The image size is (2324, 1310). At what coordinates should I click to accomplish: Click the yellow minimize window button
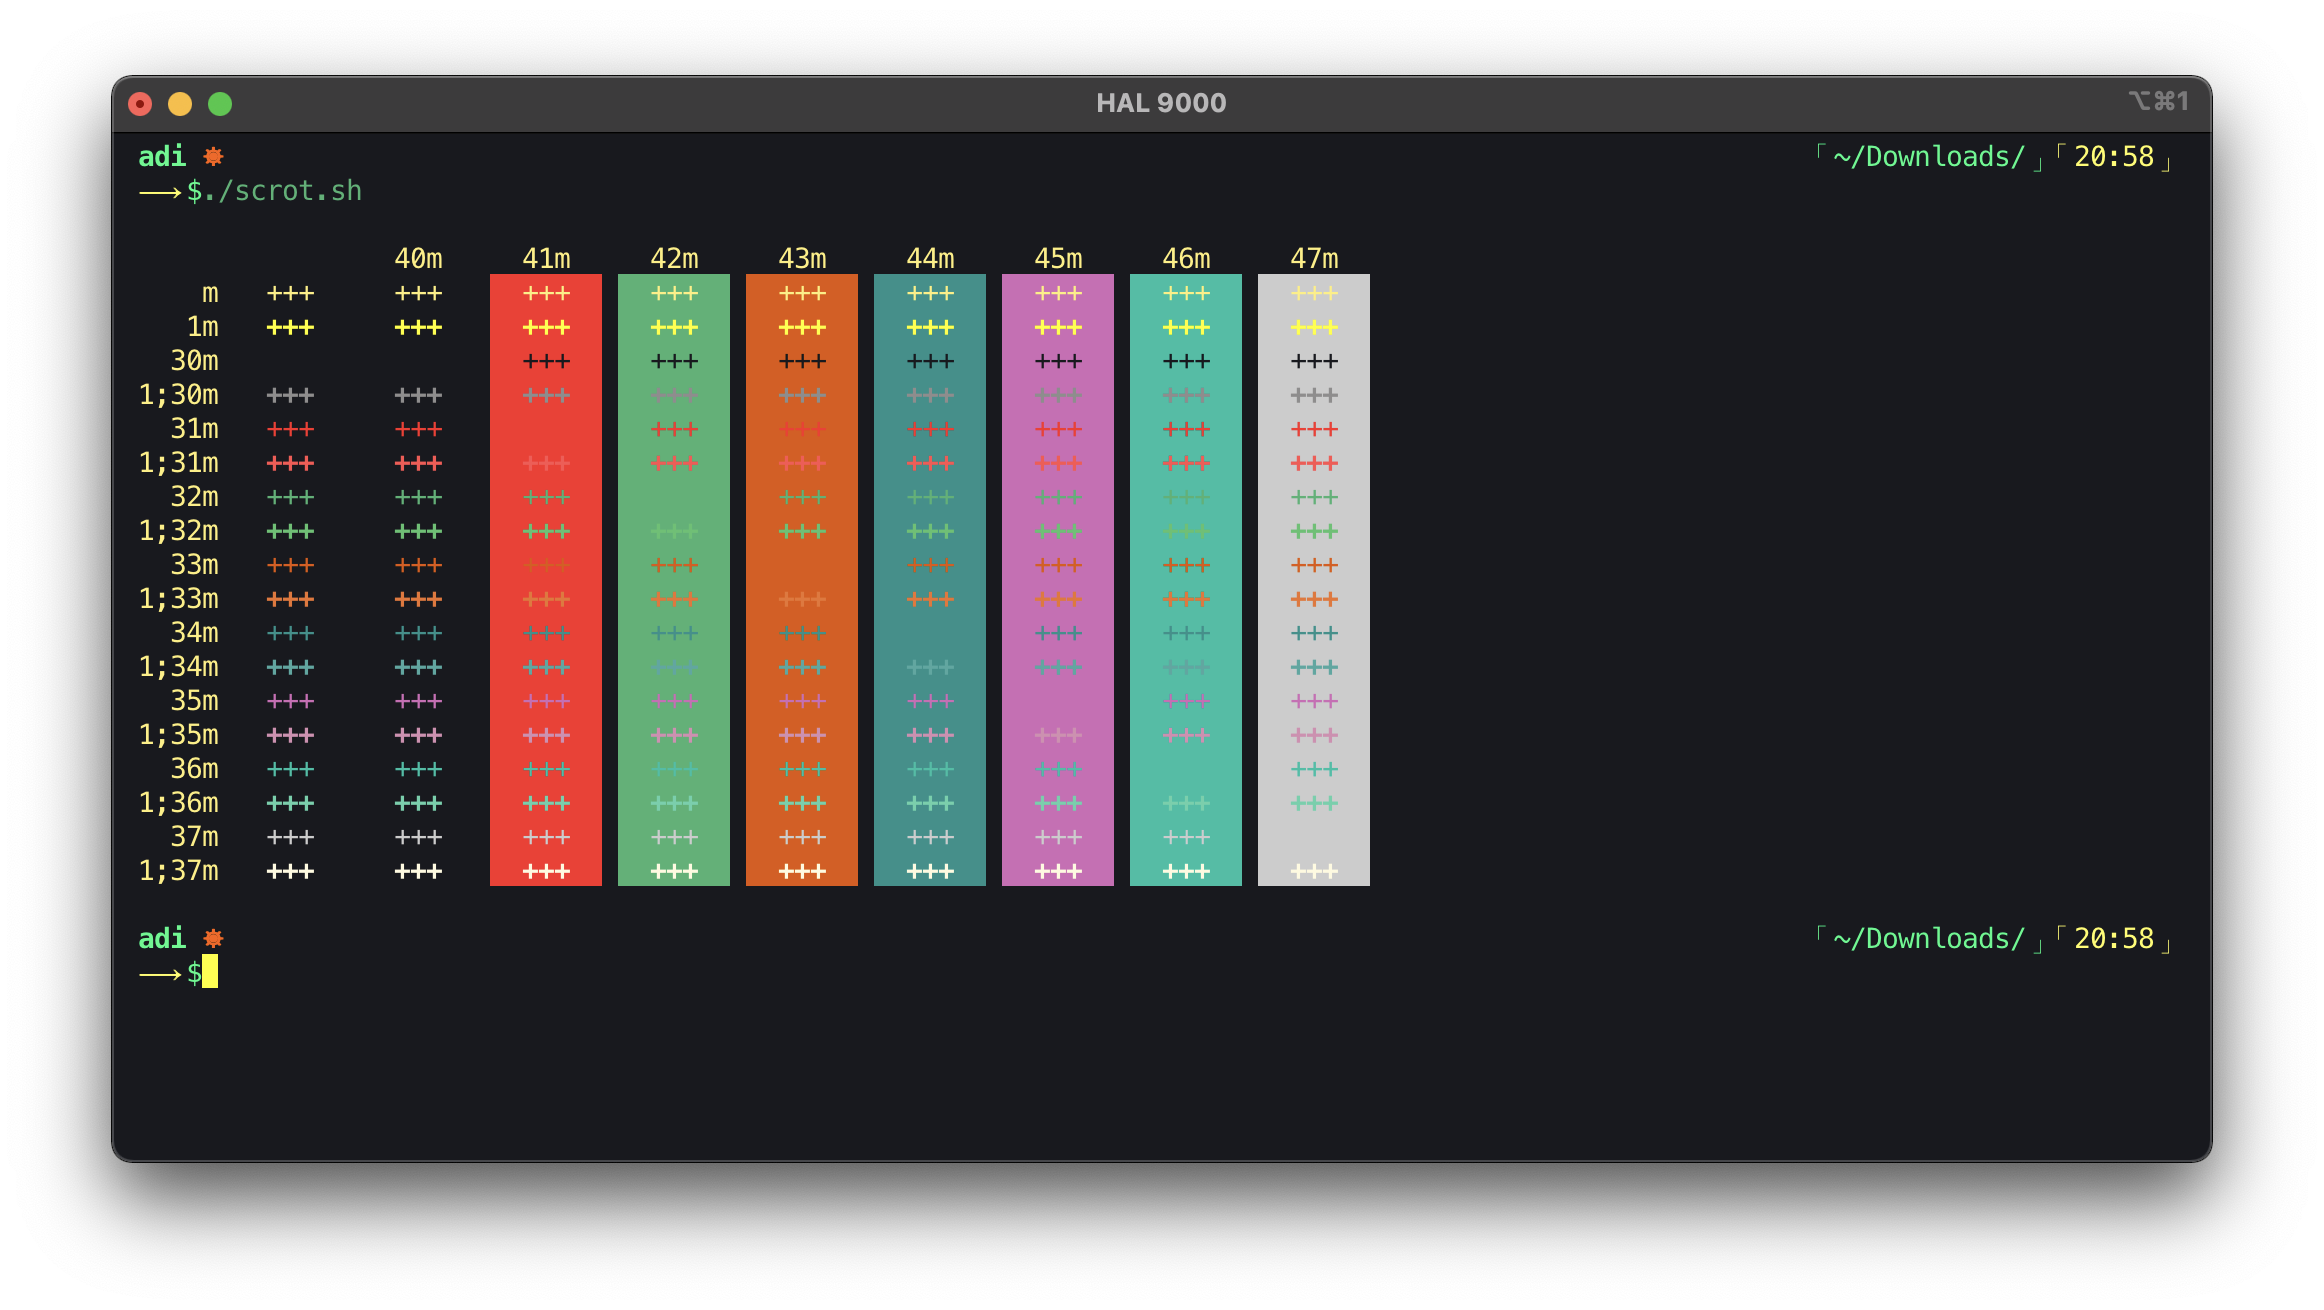coord(180,104)
